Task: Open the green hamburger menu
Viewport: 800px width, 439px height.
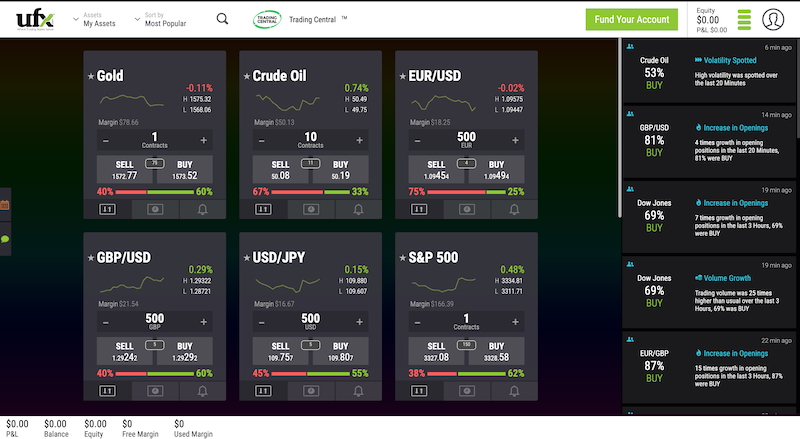Action: (x=744, y=20)
